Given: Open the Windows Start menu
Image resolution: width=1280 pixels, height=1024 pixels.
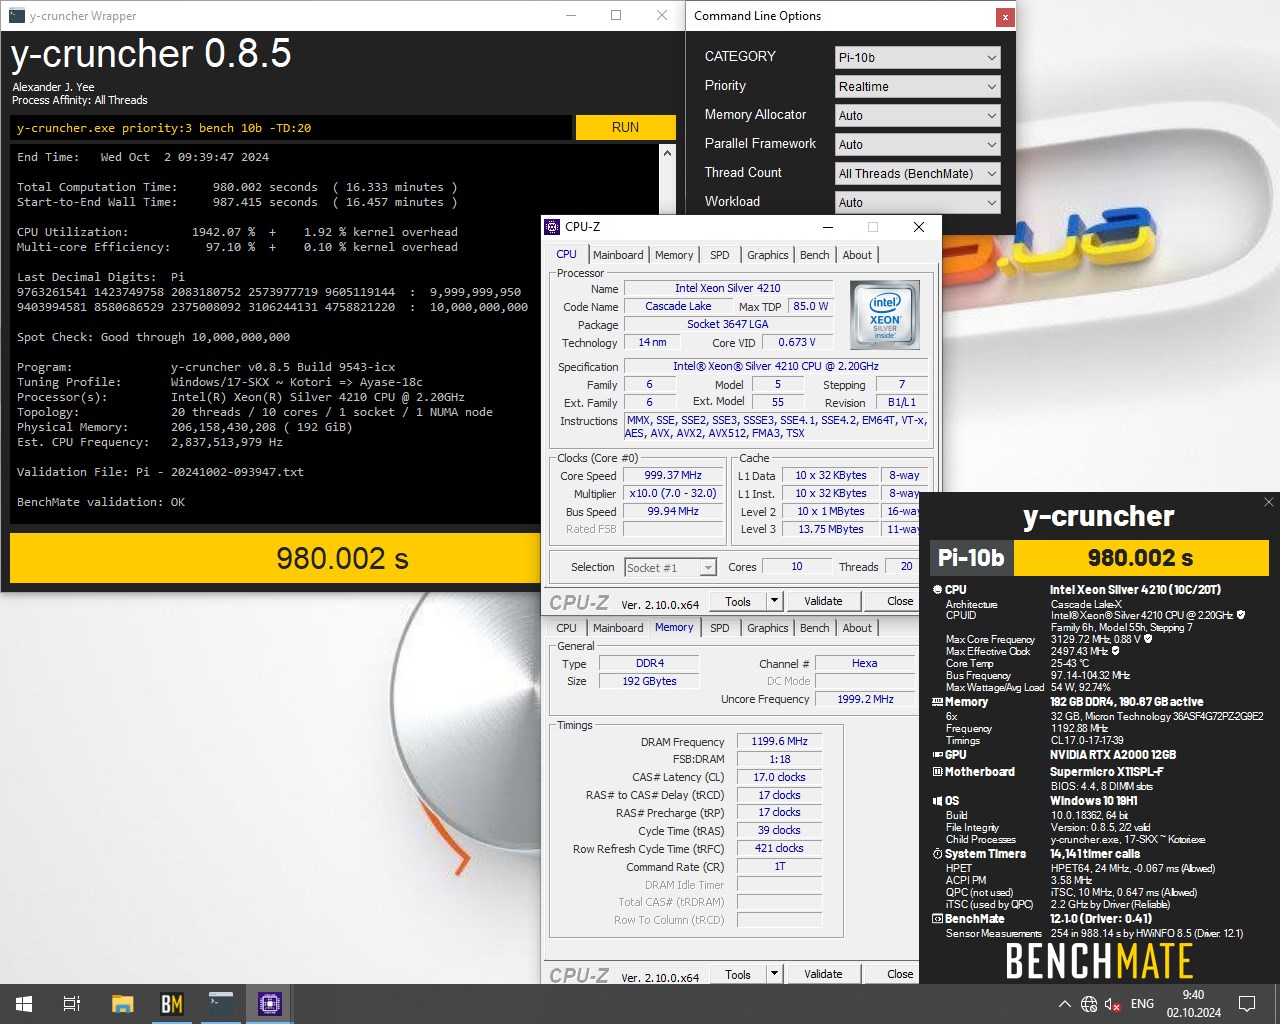Looking at the screenshot, I should point(24,1004).
